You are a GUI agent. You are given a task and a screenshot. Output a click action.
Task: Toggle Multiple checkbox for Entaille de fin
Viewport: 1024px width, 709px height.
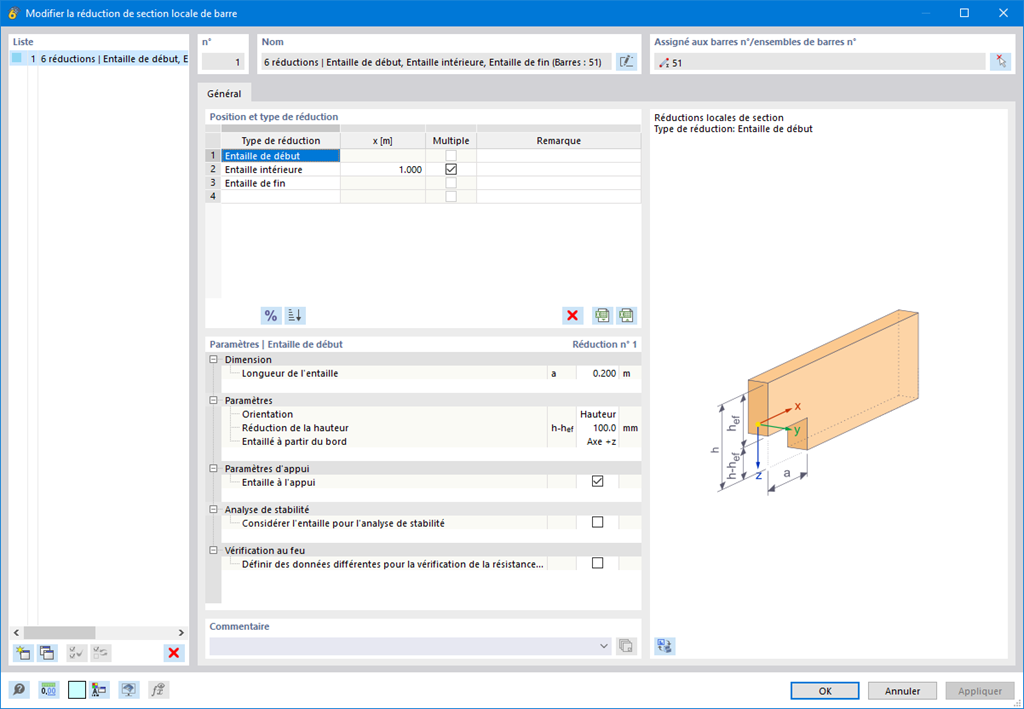click(451, 183)
